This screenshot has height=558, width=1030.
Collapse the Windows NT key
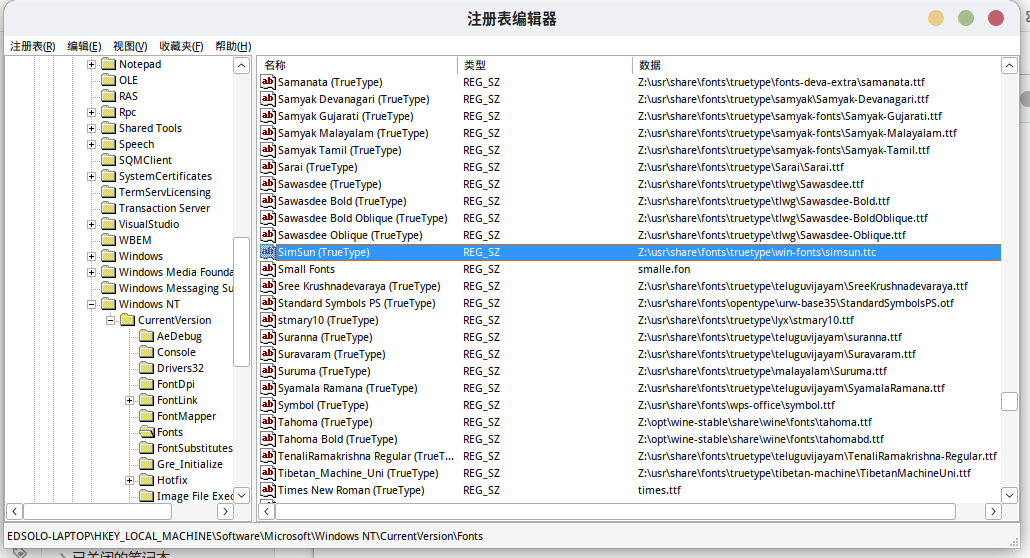click(91, 304)
